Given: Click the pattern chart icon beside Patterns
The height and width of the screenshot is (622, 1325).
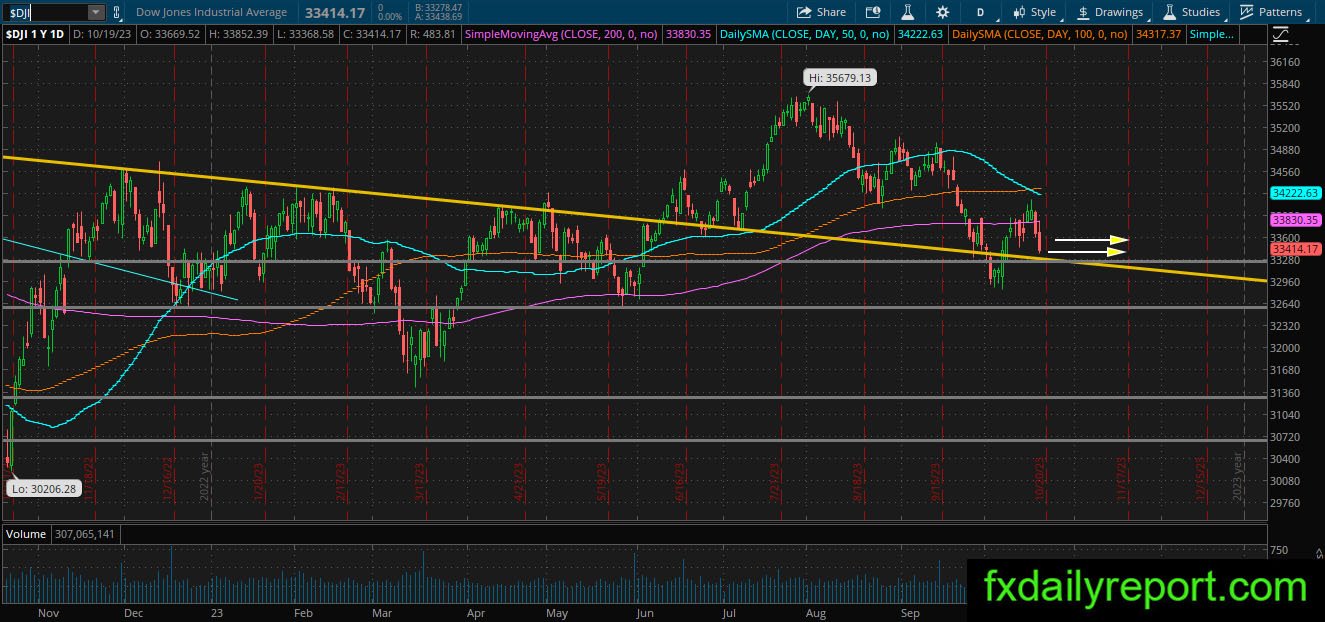Looking at the screenshot, I should [1246, 12].
